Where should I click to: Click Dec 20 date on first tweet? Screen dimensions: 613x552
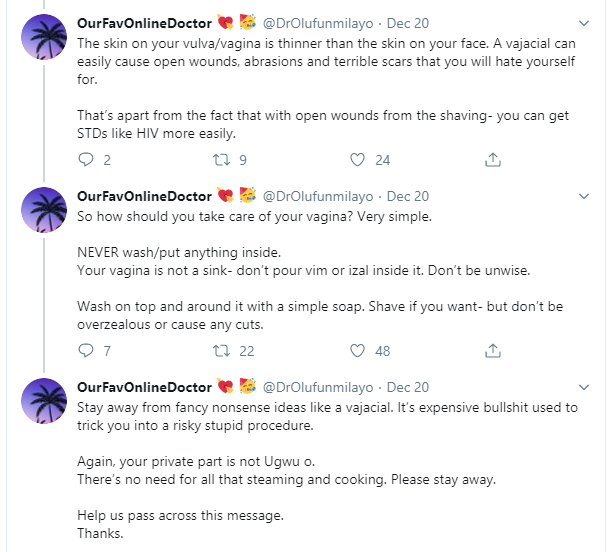click(x=407, y=23)
